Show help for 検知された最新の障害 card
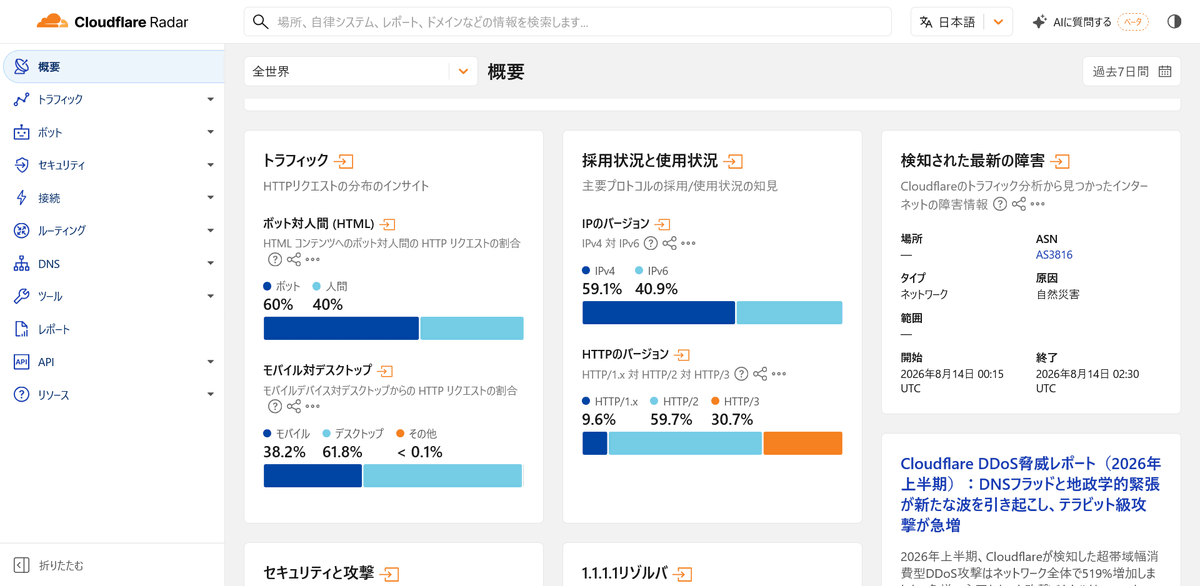Image resolution: width=1200 pixels, height=586 pixels. click(1000, 204)
